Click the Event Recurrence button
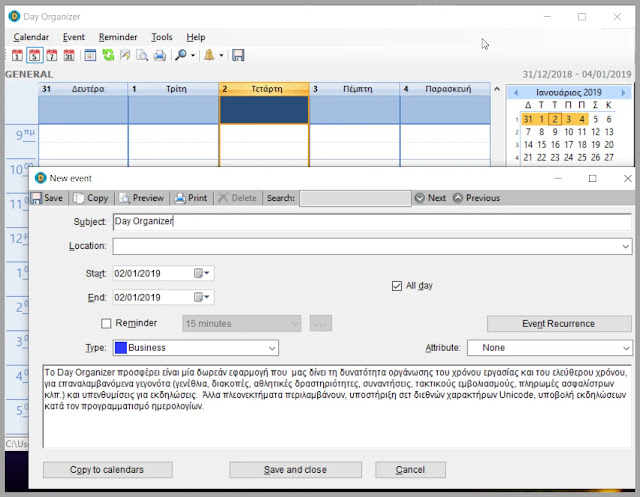Image resolution: width=640 pixels, height=497 pixels. (x=559, y=324)
